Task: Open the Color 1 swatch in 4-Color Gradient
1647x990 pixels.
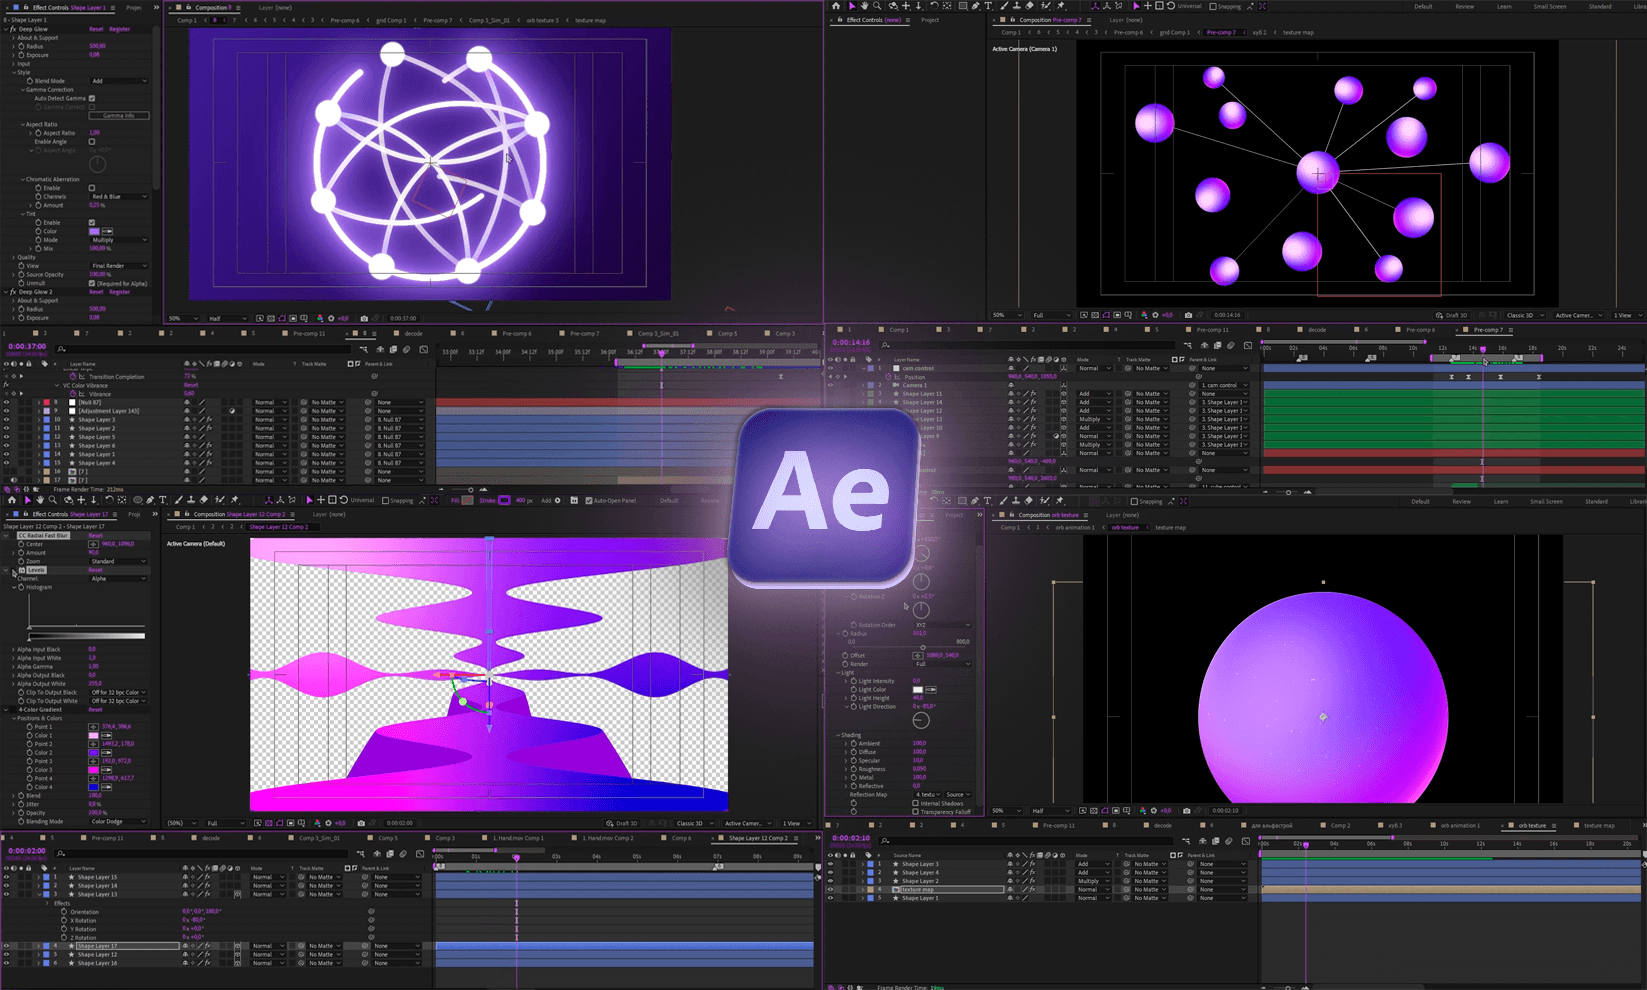Action: [95, 736]
